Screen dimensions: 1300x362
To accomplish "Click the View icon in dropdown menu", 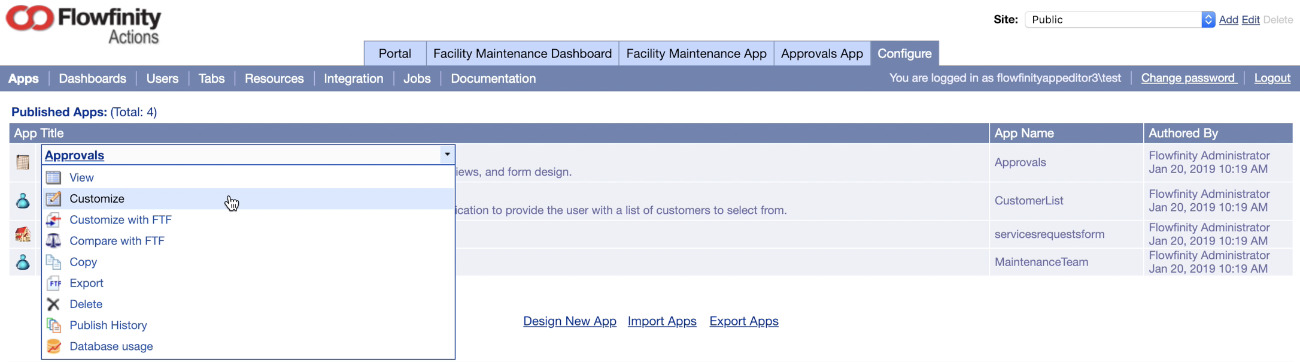I will click(x=54, y=178).
